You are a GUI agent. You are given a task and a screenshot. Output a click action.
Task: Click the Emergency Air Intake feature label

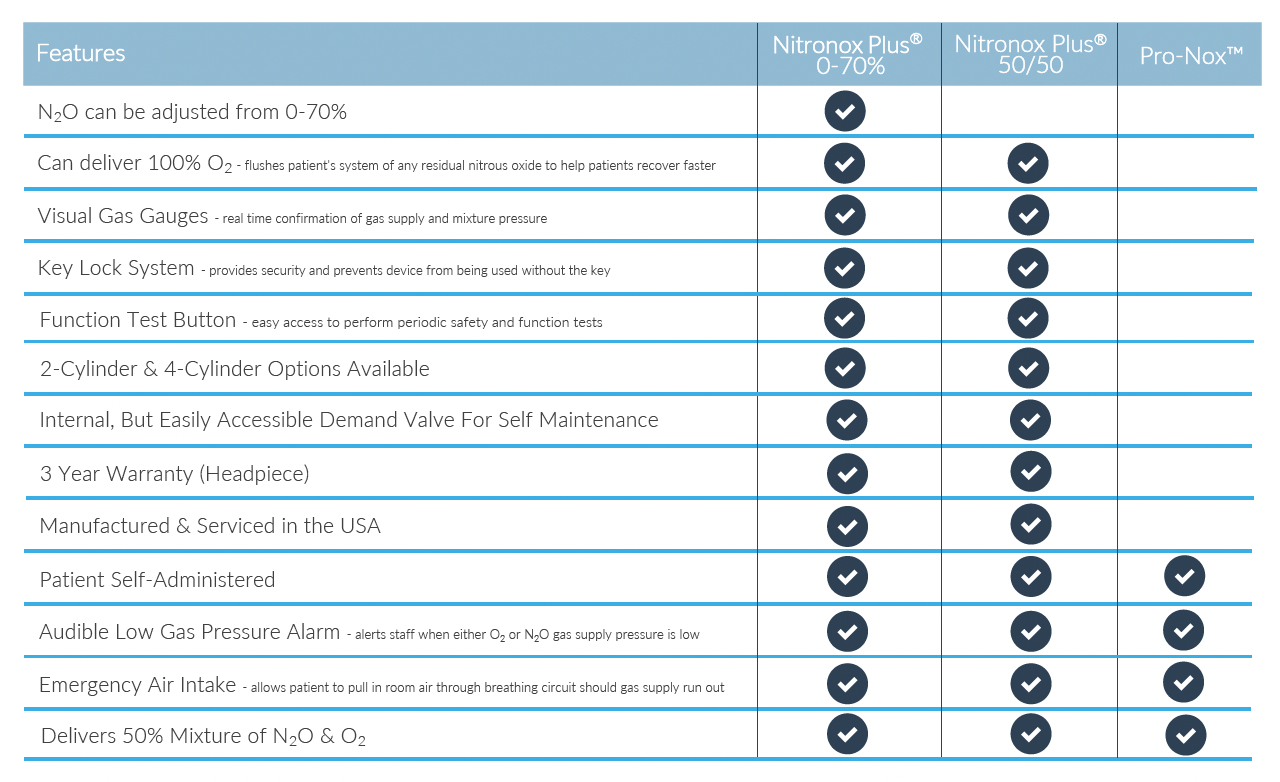point(138,685)
